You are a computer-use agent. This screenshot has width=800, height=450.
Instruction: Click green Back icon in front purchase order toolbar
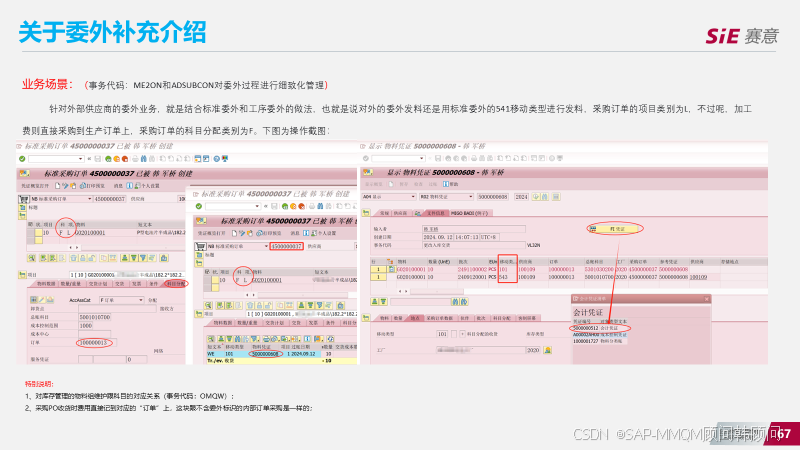[x=285, y=207]
